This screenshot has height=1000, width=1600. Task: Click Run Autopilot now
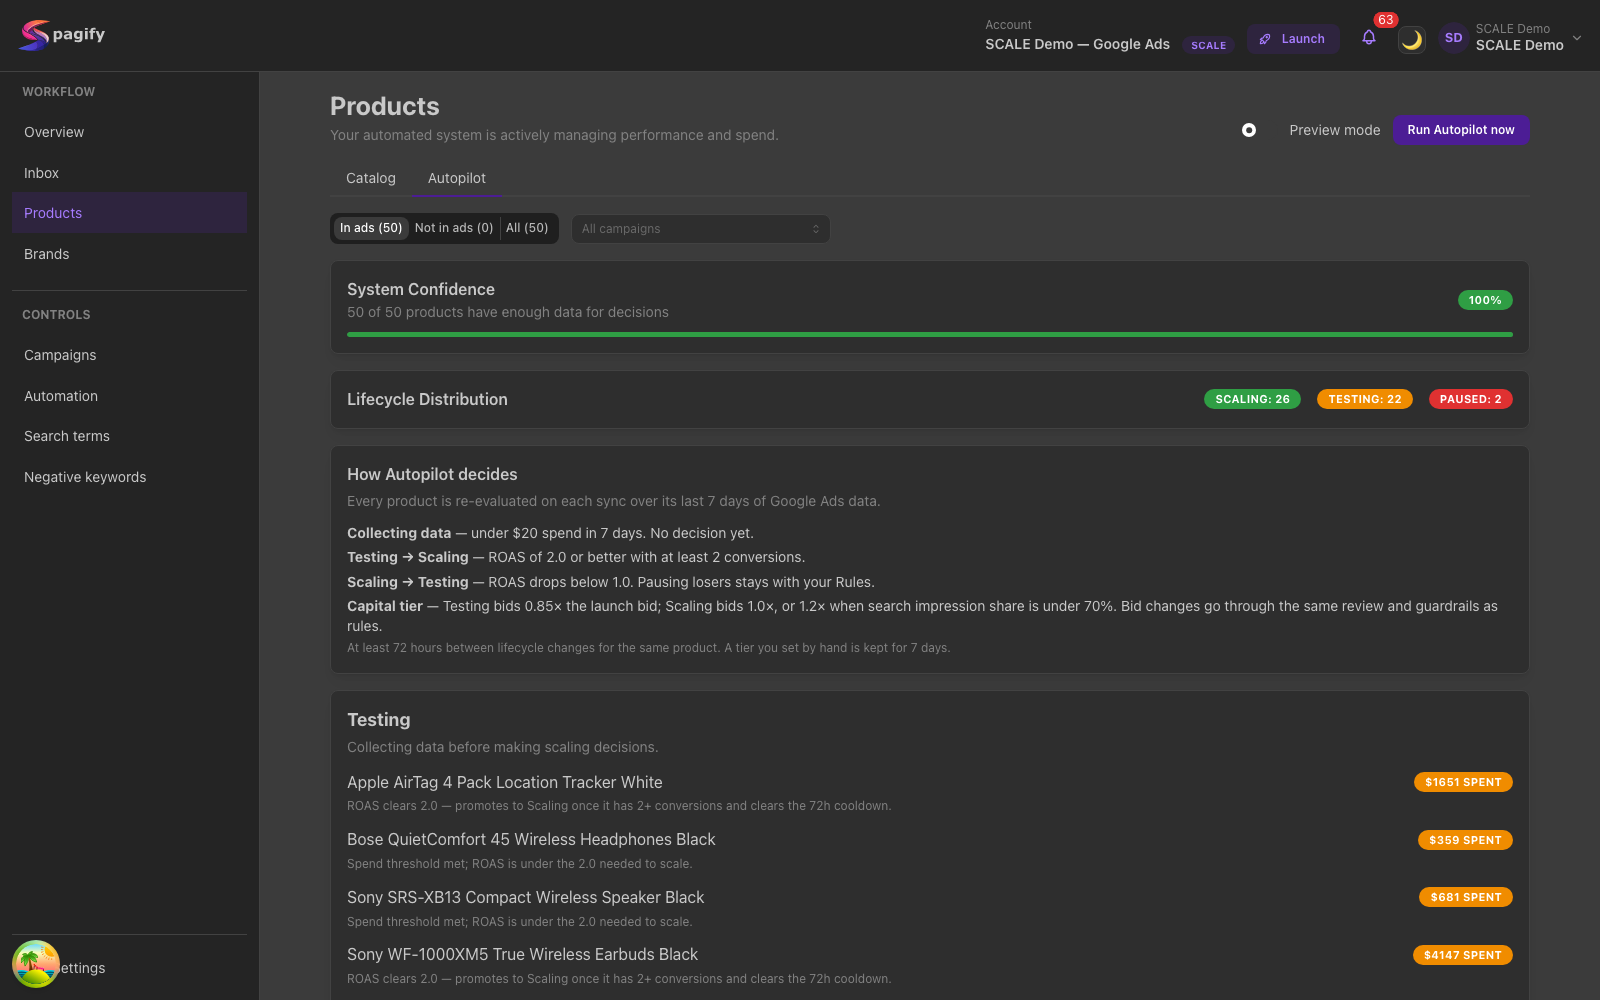pos(1460,130)
